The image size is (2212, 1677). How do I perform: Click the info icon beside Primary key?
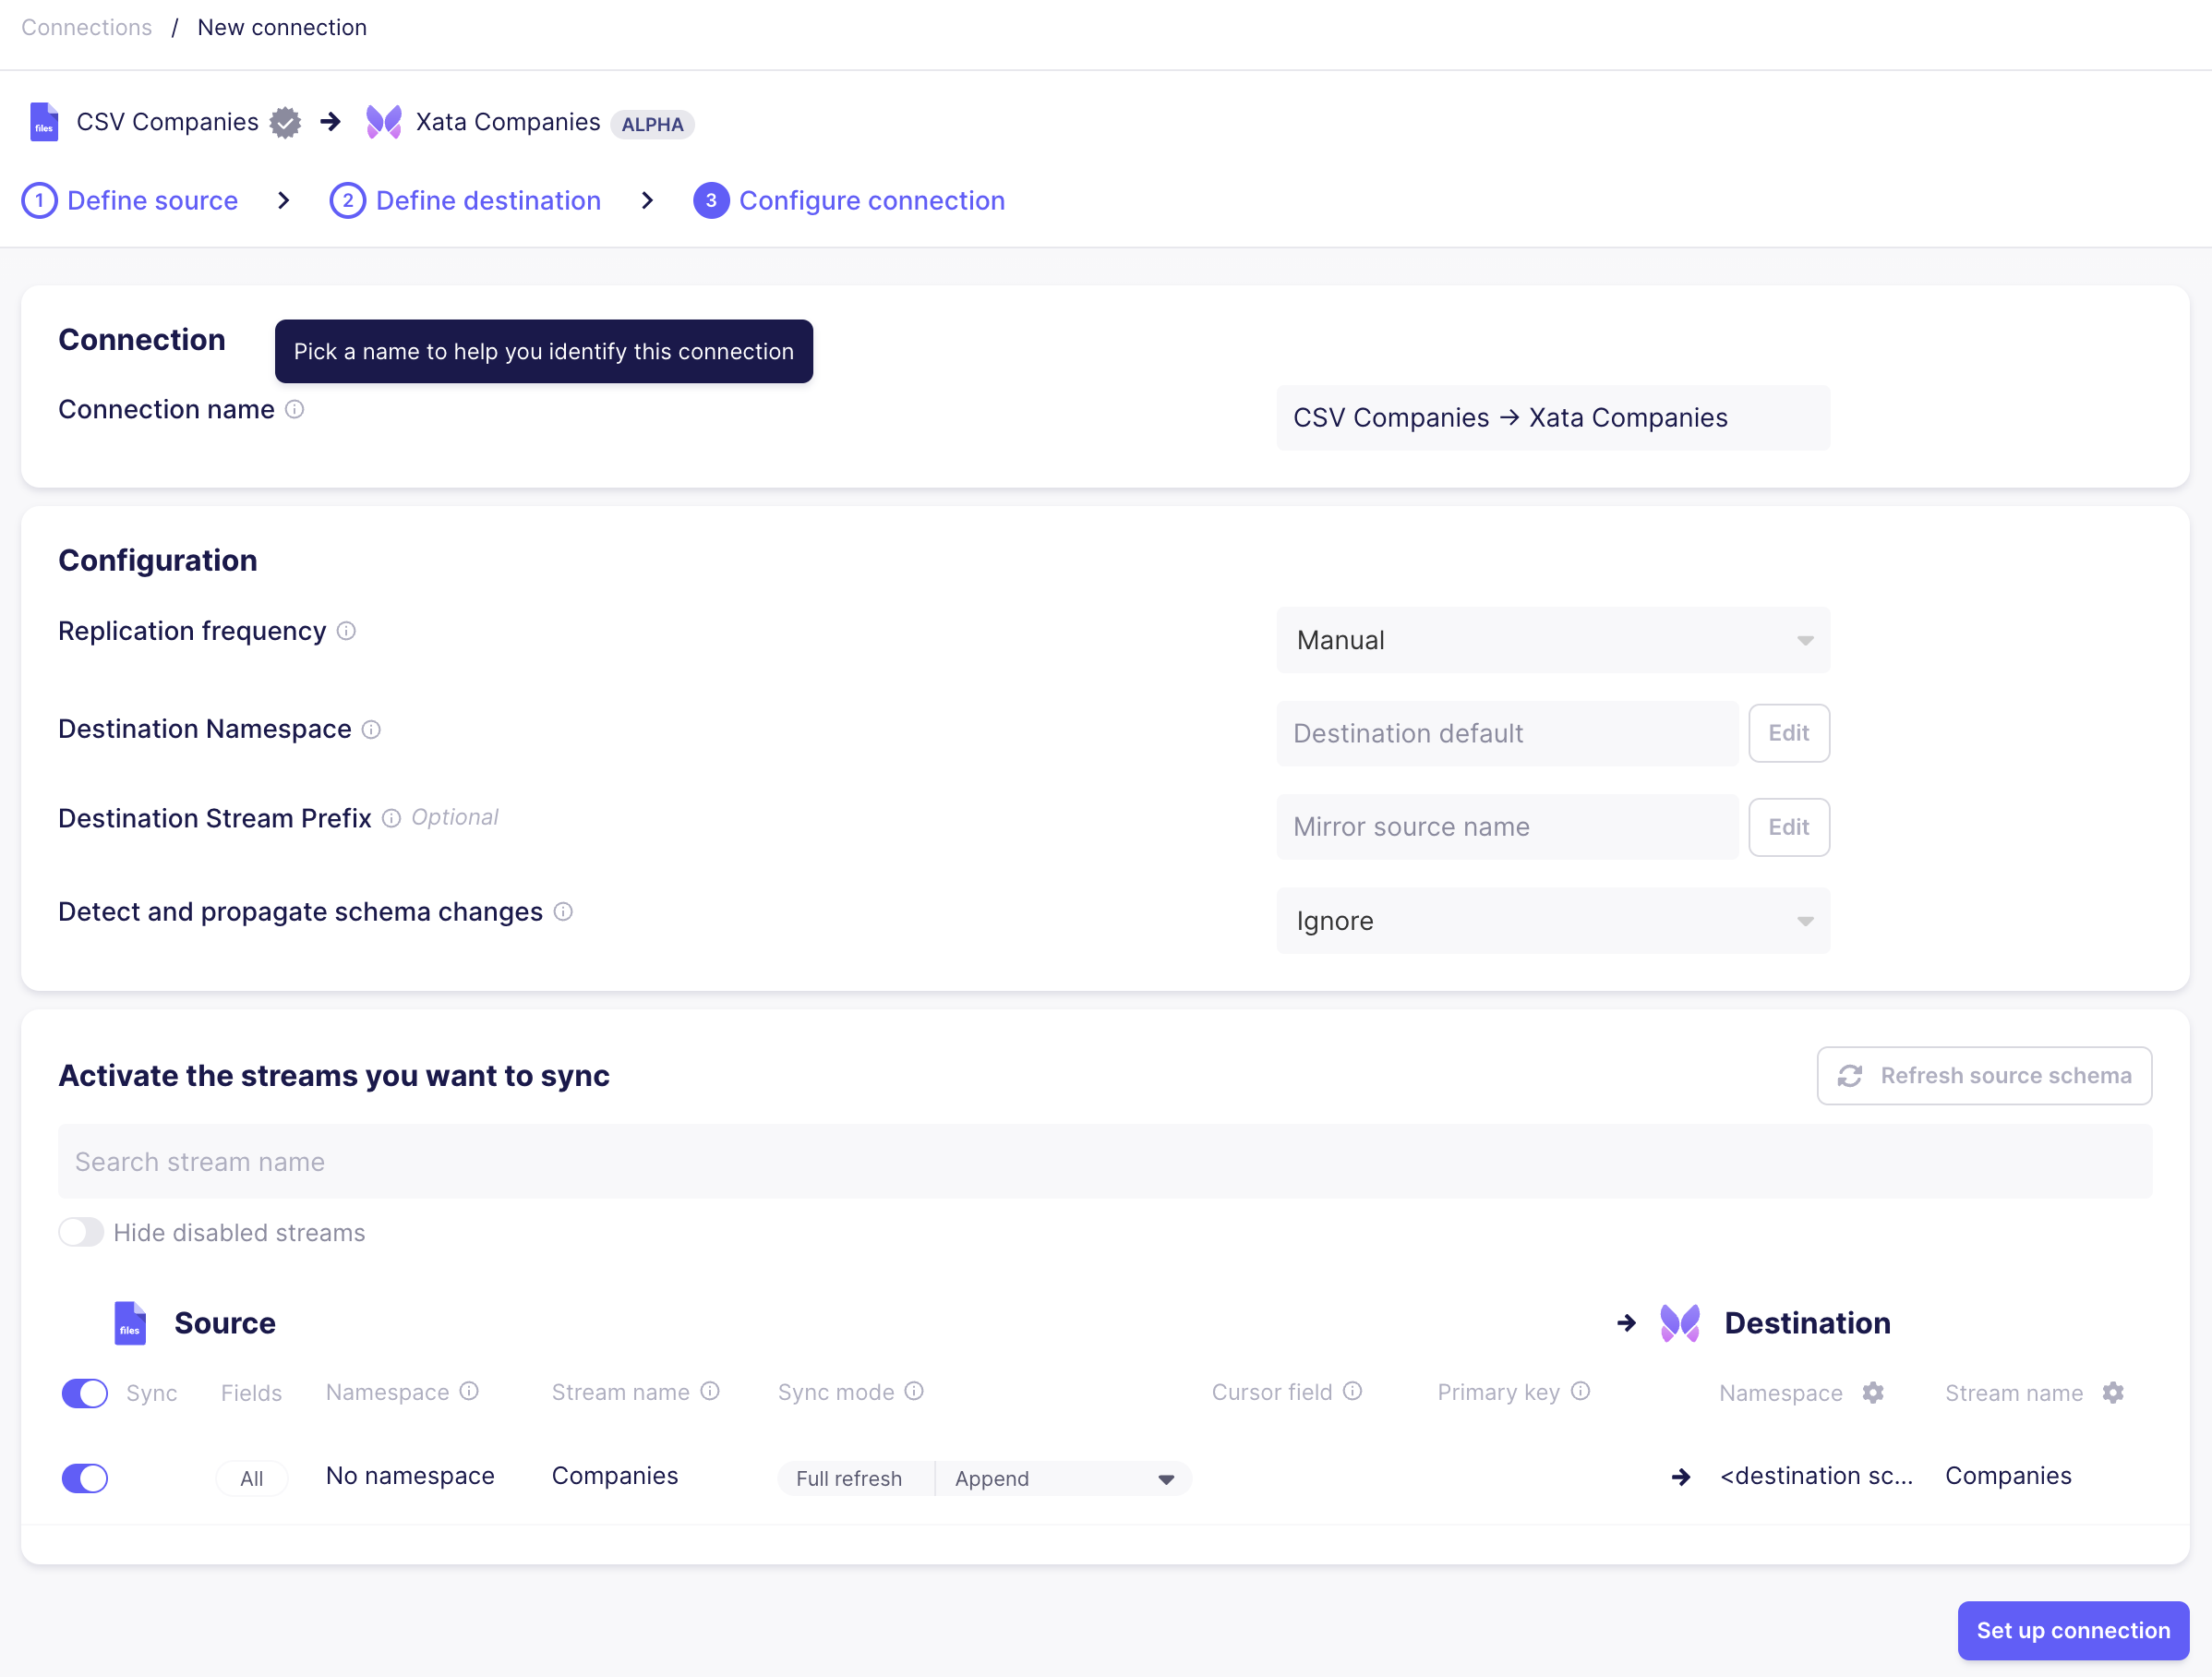1580,1391
